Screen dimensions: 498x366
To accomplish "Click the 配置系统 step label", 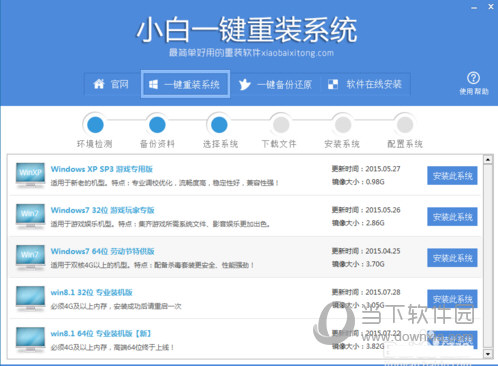I will [x=405, y=144].
